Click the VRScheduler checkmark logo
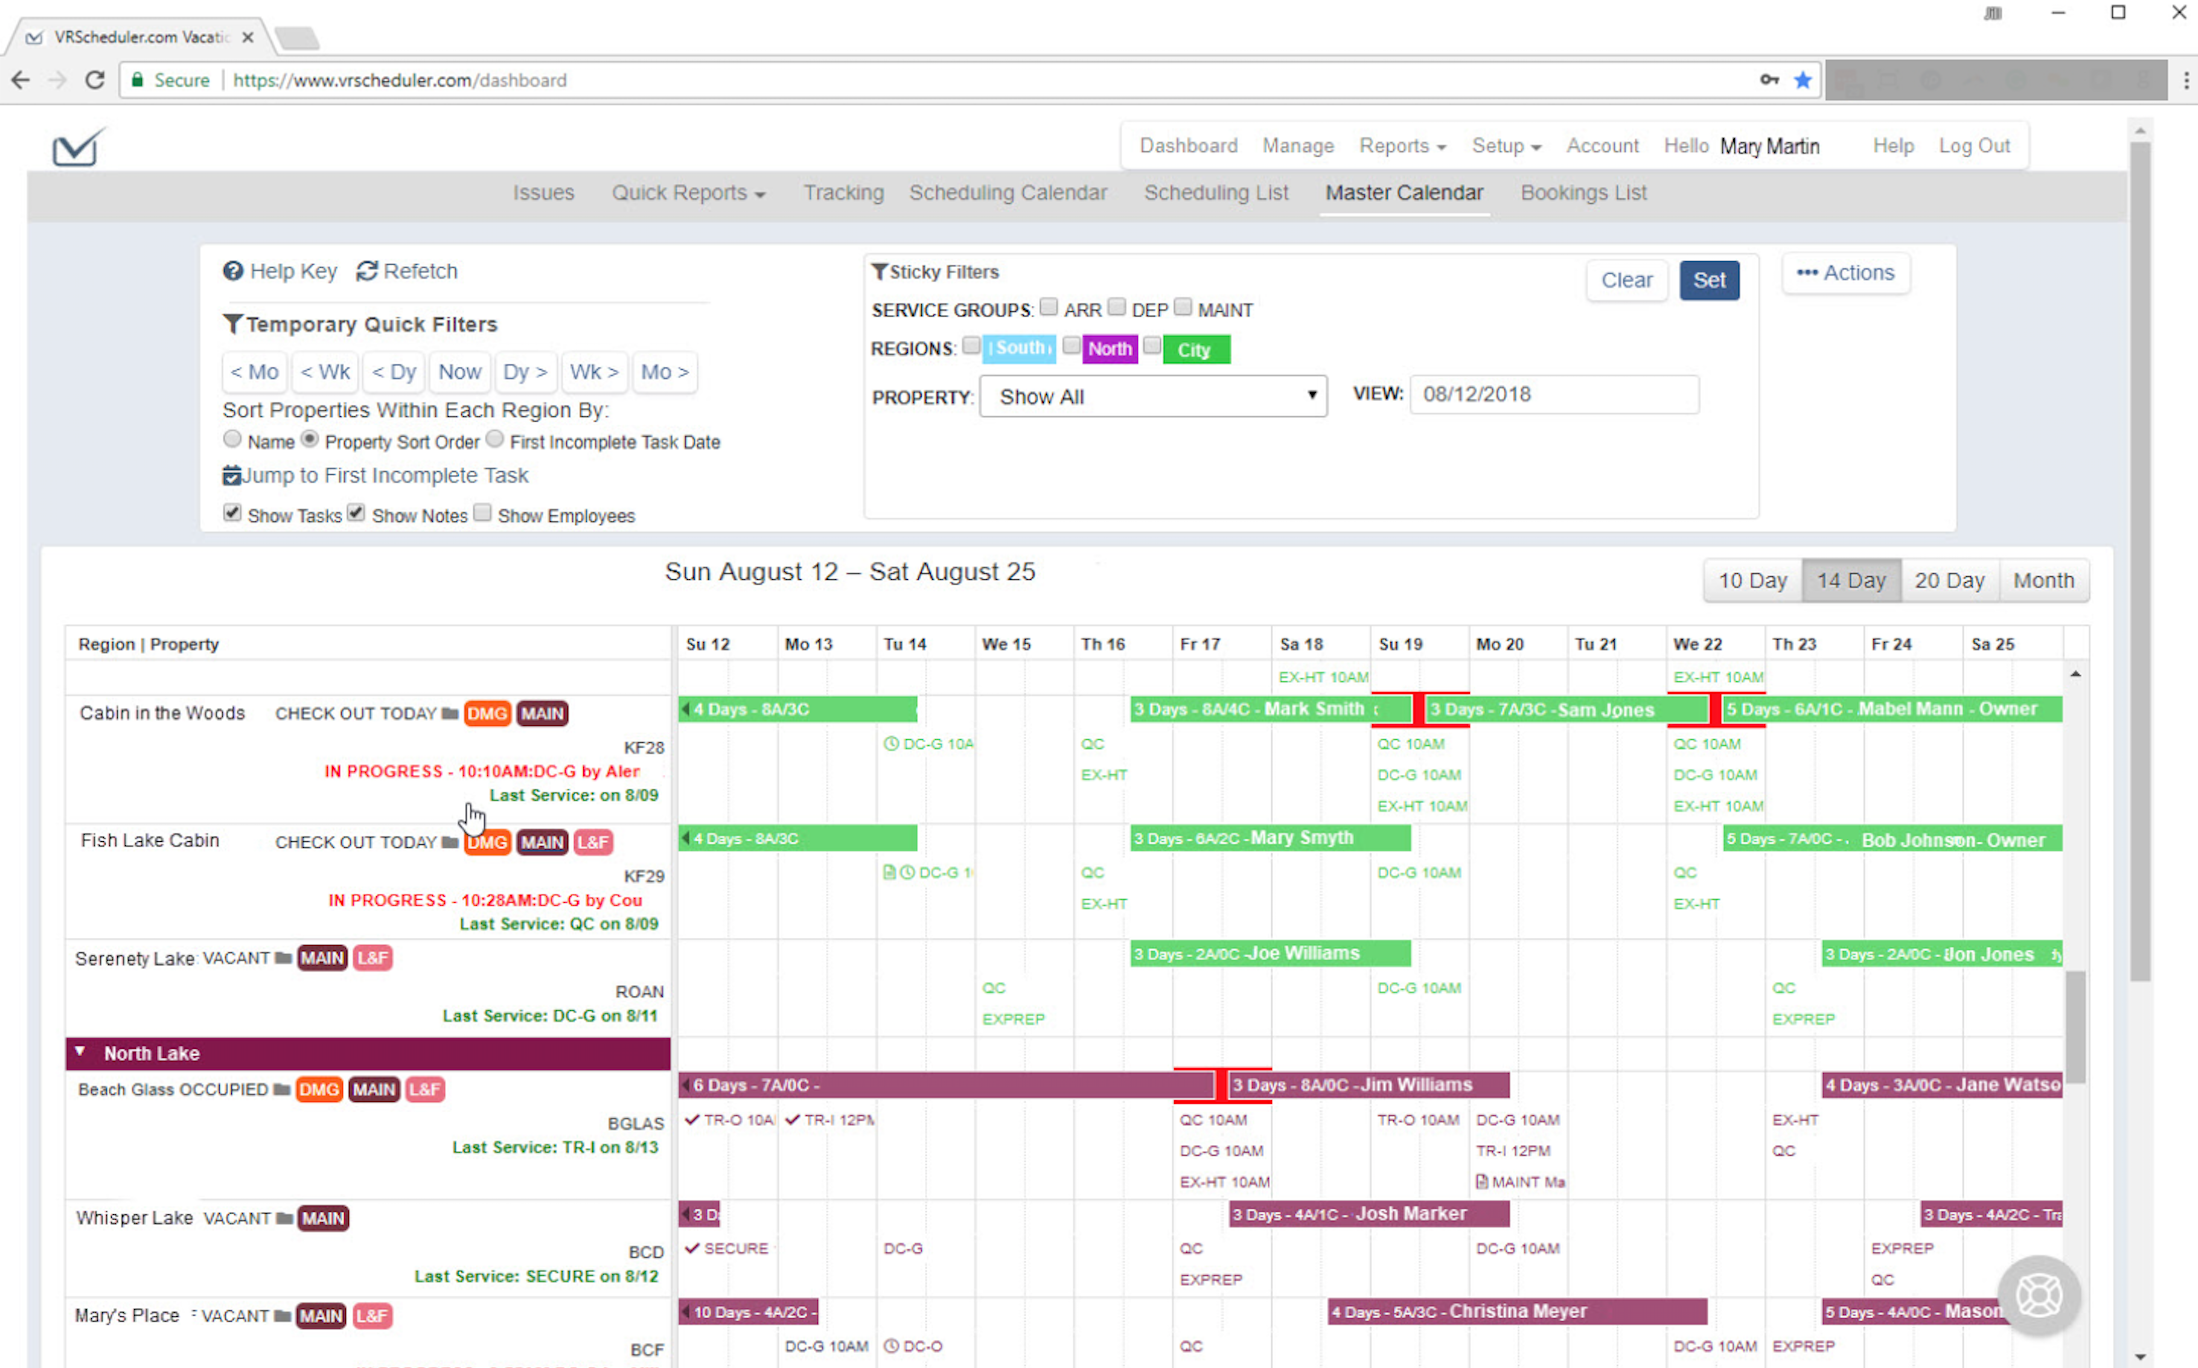The image size is (2198, 1368). click(x=77, y=148)
